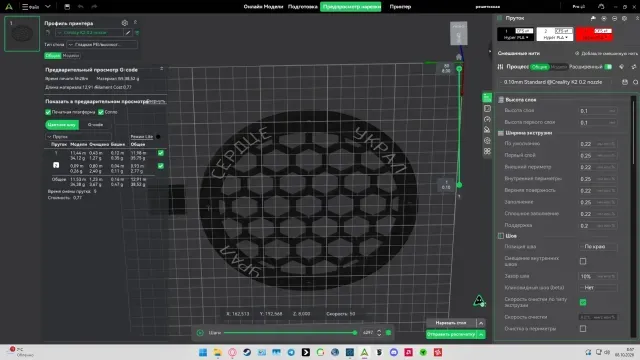Open Steam from the taskbar
640x360 pixels.
[x=247, y=352]
